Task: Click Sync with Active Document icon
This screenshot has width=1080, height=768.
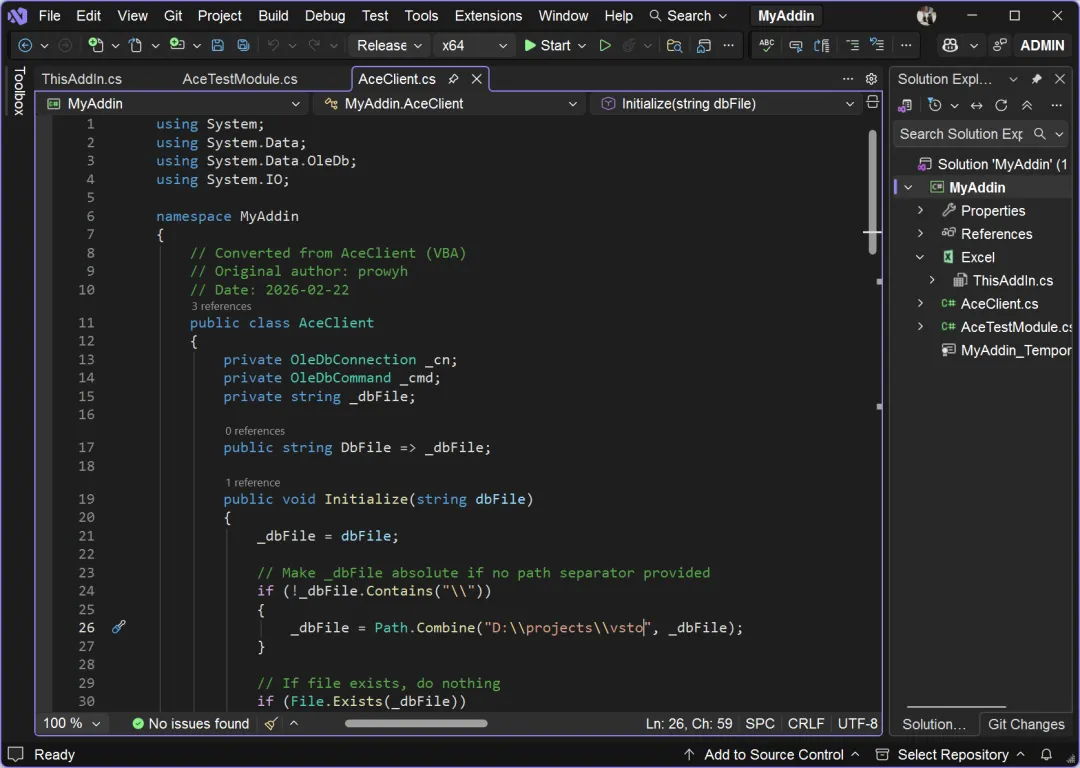Action: coord(976,105)
